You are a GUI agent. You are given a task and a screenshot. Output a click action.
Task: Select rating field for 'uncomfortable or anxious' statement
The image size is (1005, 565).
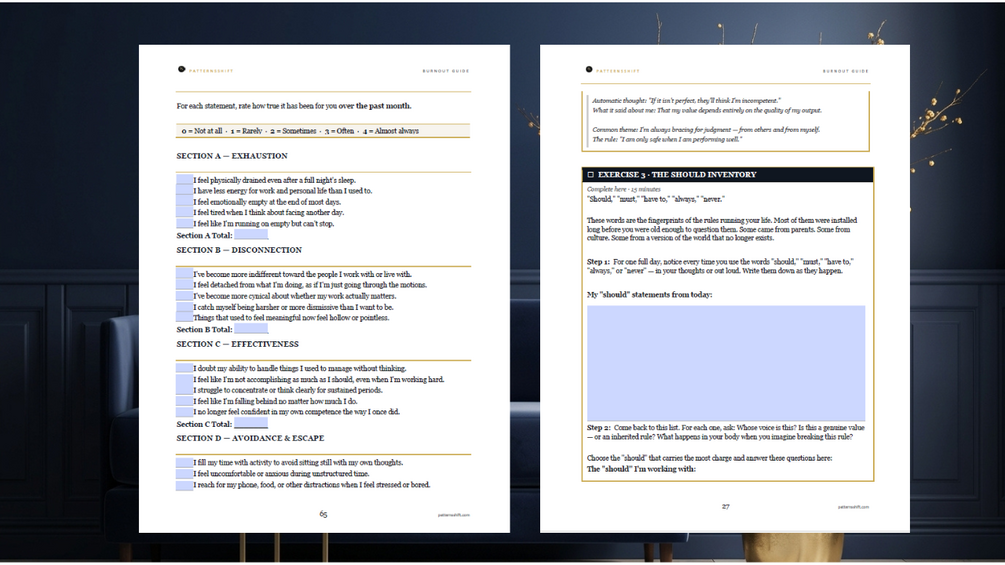(185, 473)
